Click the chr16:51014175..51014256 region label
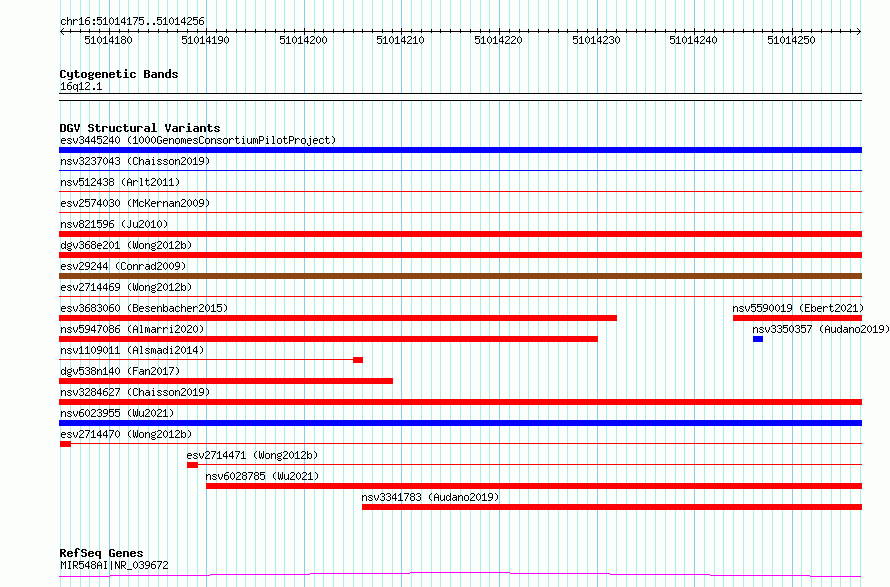890x587 pixels. tap(132, 22)
